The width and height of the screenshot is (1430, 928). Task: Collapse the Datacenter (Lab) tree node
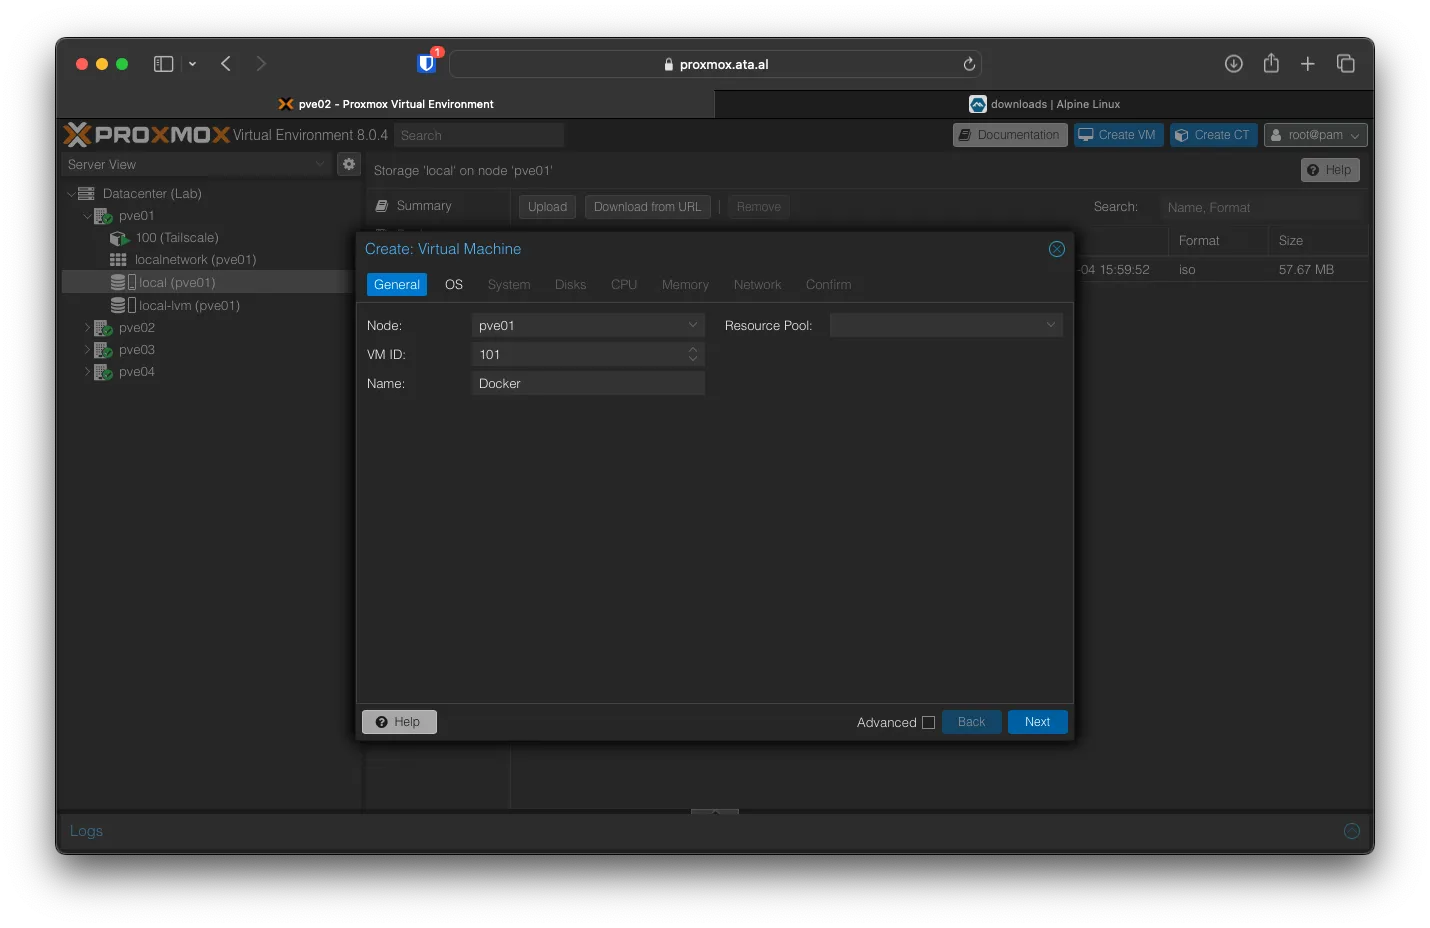(71, 194)
